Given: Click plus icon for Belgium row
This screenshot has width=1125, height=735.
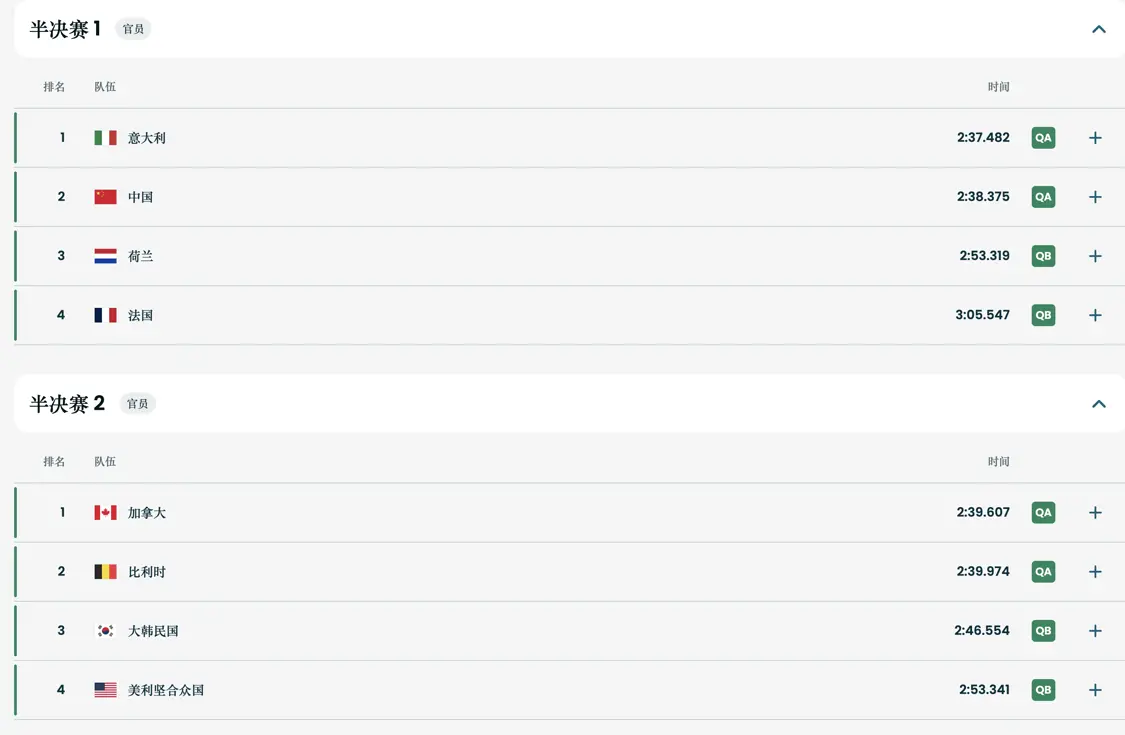Looking at the screenshot, I should click(1095, 571).
